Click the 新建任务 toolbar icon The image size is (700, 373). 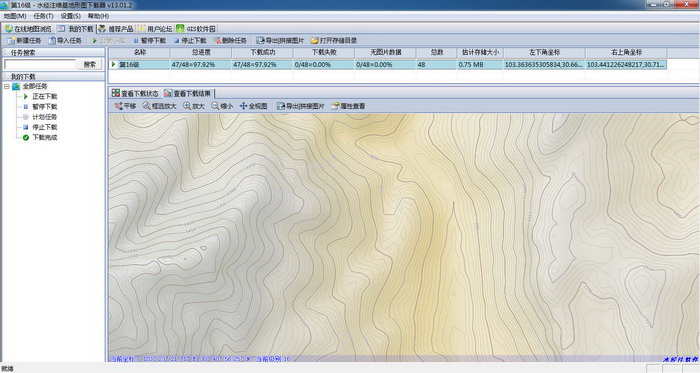pos(12,41)
